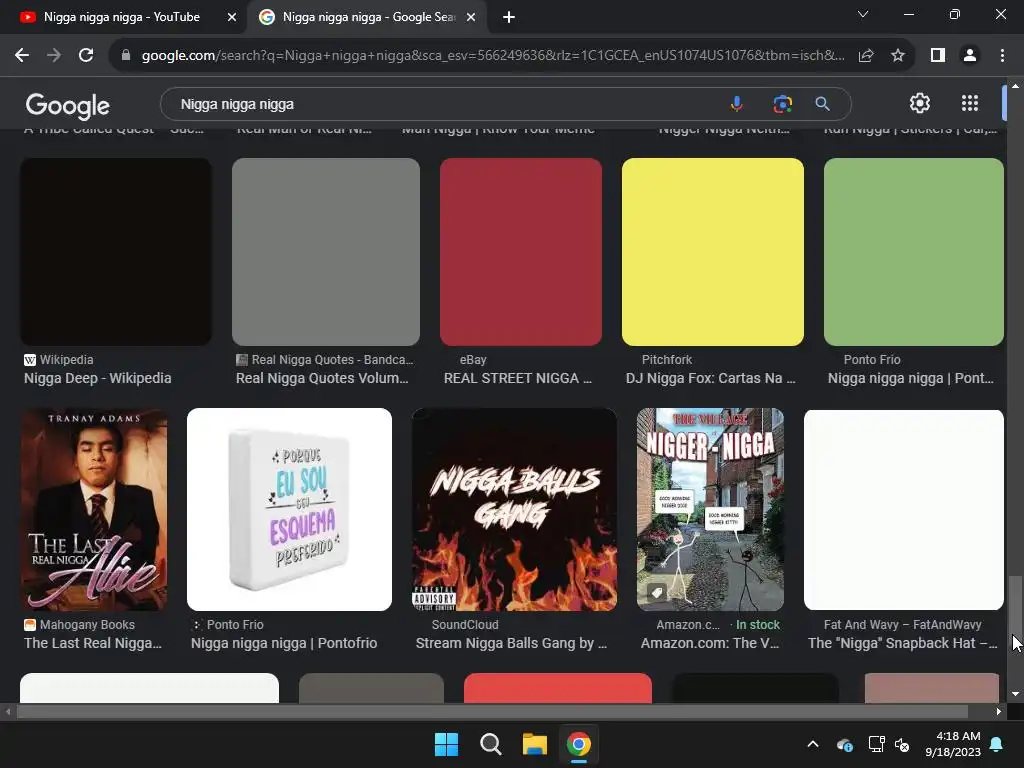Image resolution: width=1024 pixels, height=768 pixels.
Task: Open the notification bell
Action: (x=997, y=744)
